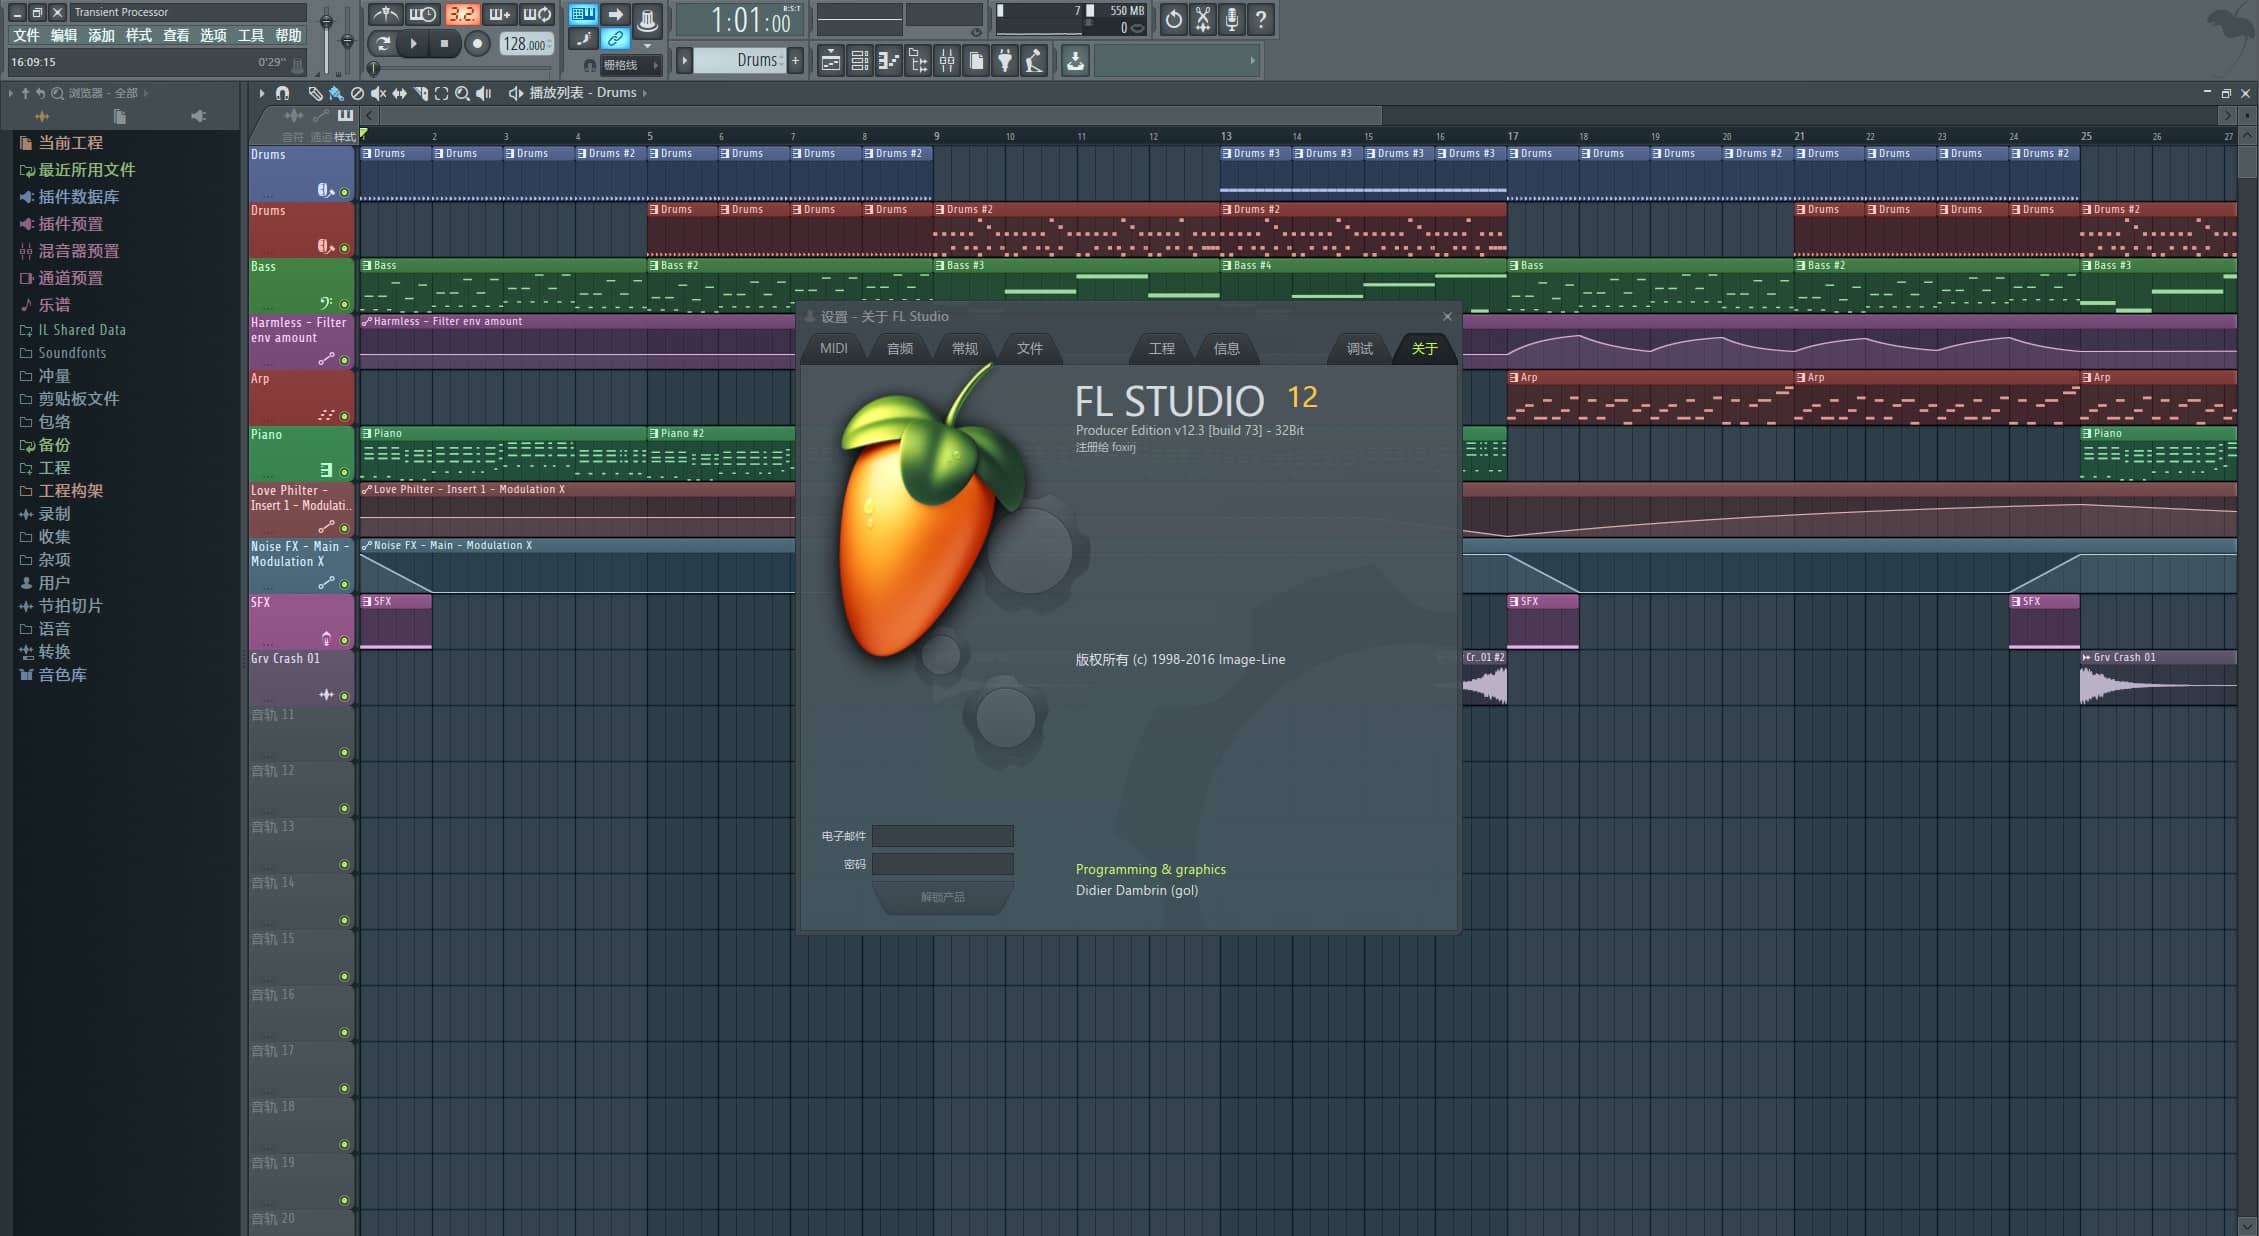The image size is (2259, 1236).
Task: Switch to the 工程 settings tab
Action: click(1162, 348)
